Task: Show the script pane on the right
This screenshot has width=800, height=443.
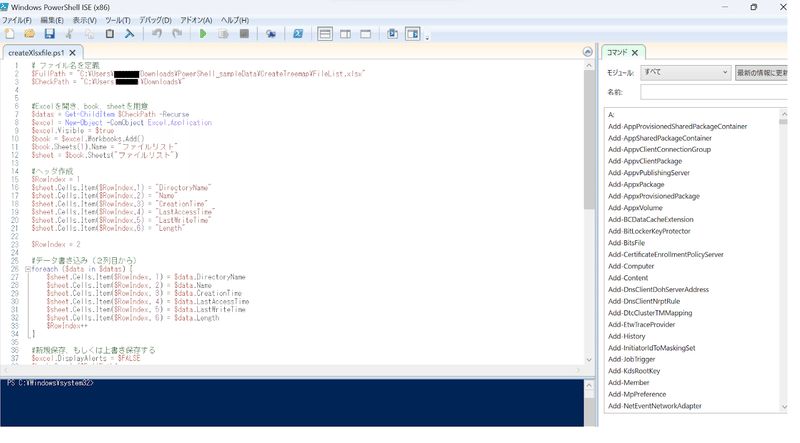Action: point(345,34)
